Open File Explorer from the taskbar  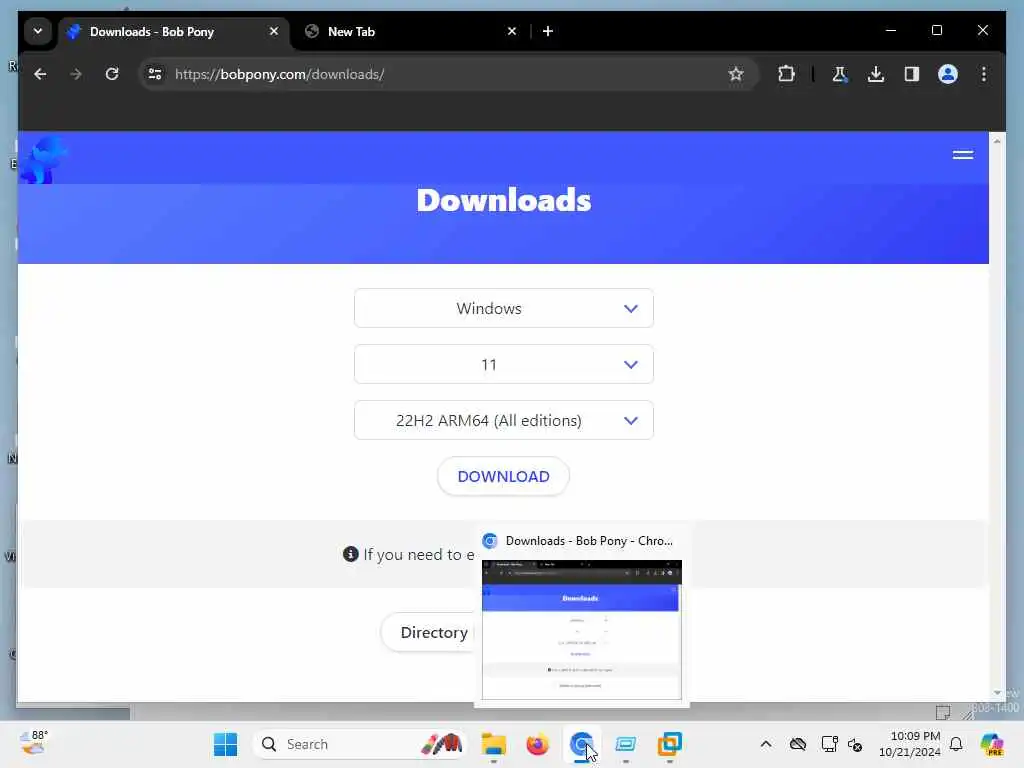pos(494,744)
